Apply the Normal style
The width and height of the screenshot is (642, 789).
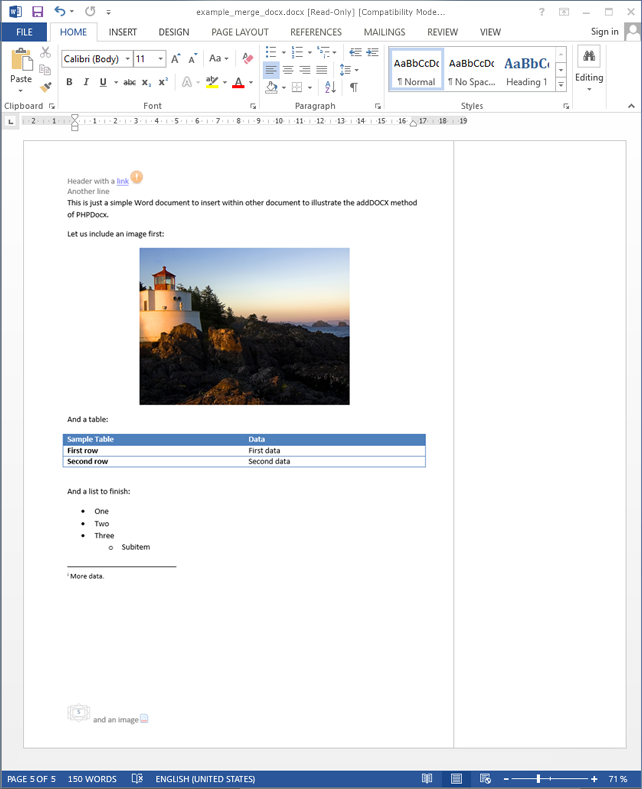click(x=416, y=70)
